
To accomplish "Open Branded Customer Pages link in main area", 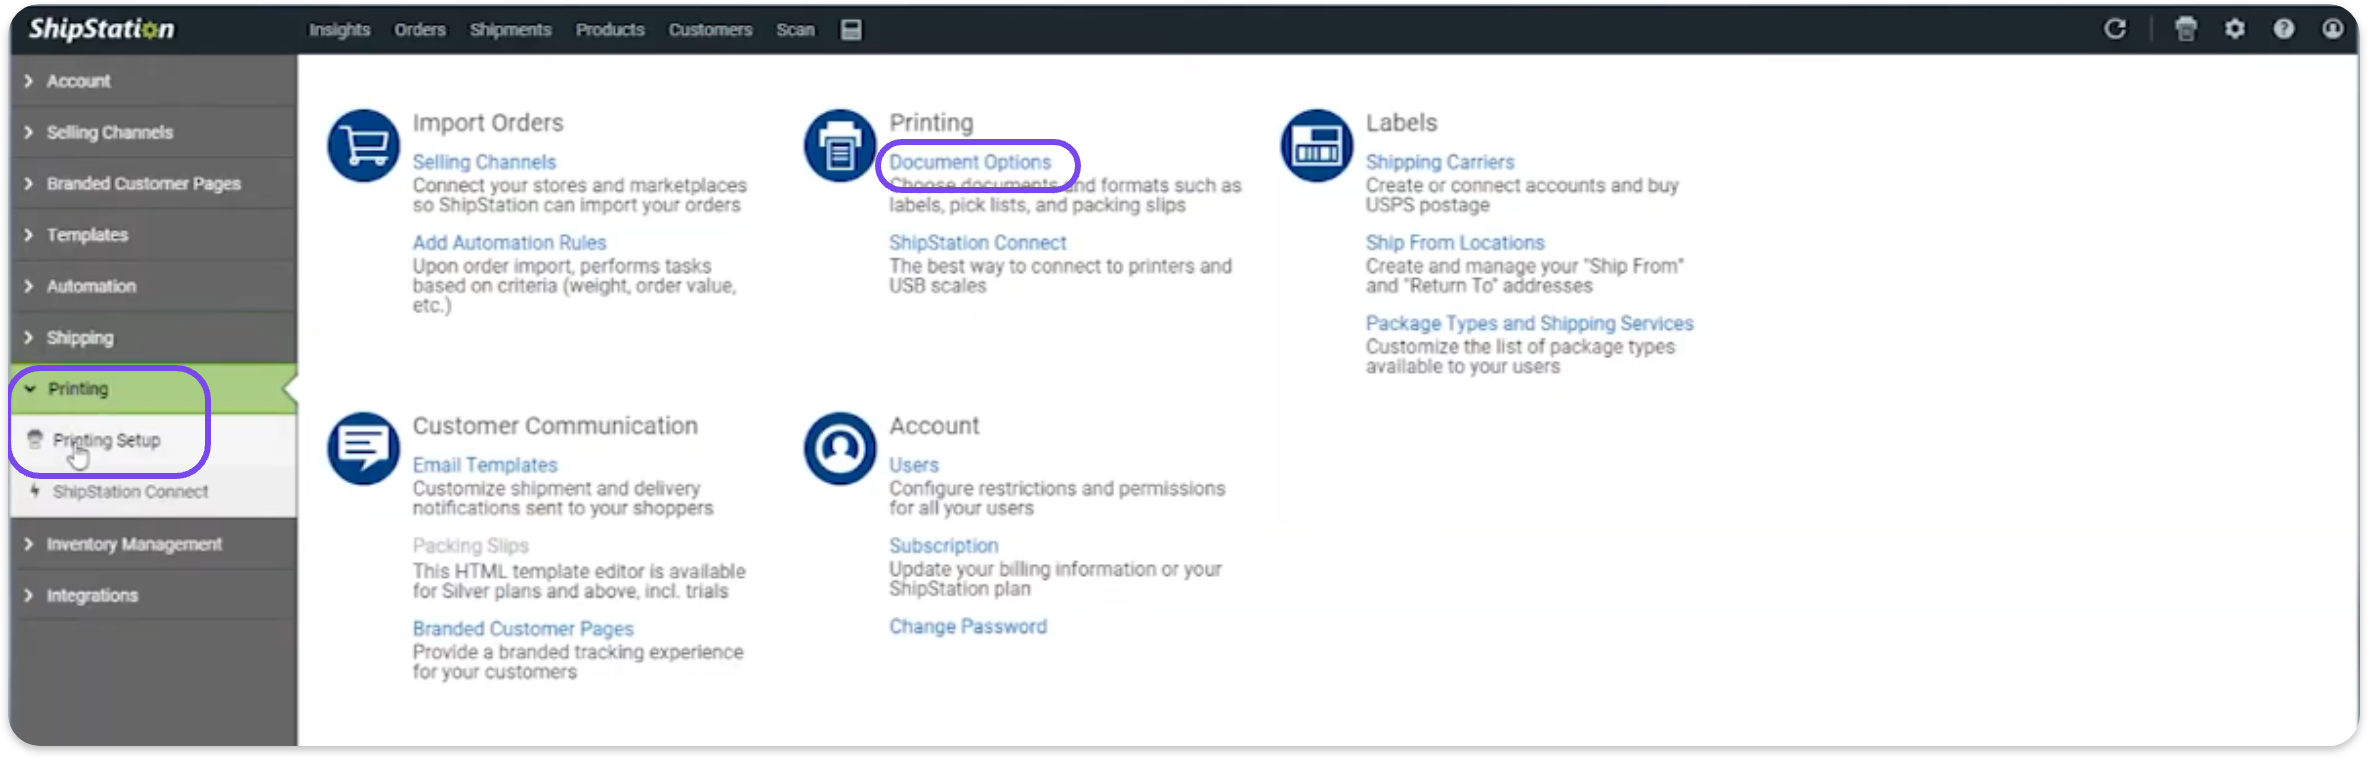I will [523, 629].
